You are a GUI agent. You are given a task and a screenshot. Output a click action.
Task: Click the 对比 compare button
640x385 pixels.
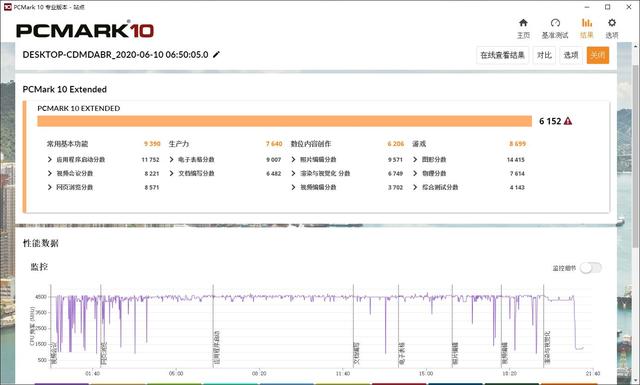click(544, 55)
